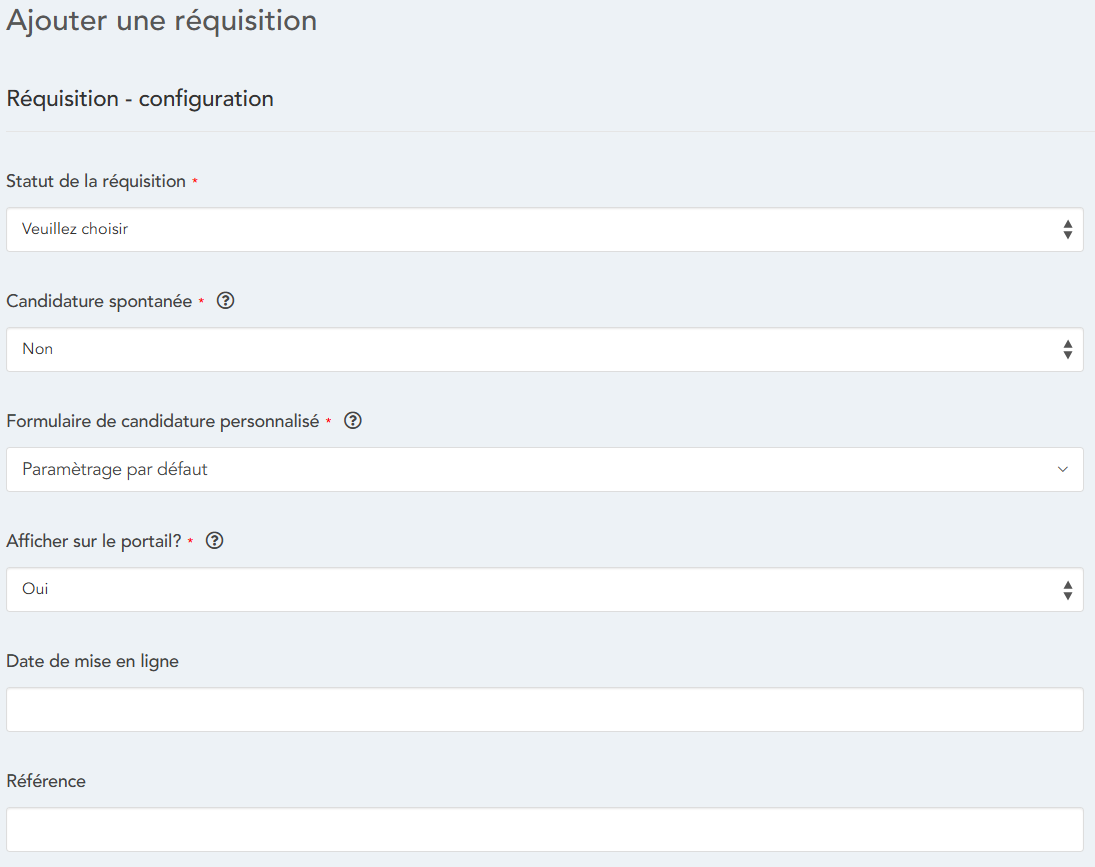Click up-down arrows of the Statut dropdown
The width and height of the screenshot is (1095, 867).
1067,230
